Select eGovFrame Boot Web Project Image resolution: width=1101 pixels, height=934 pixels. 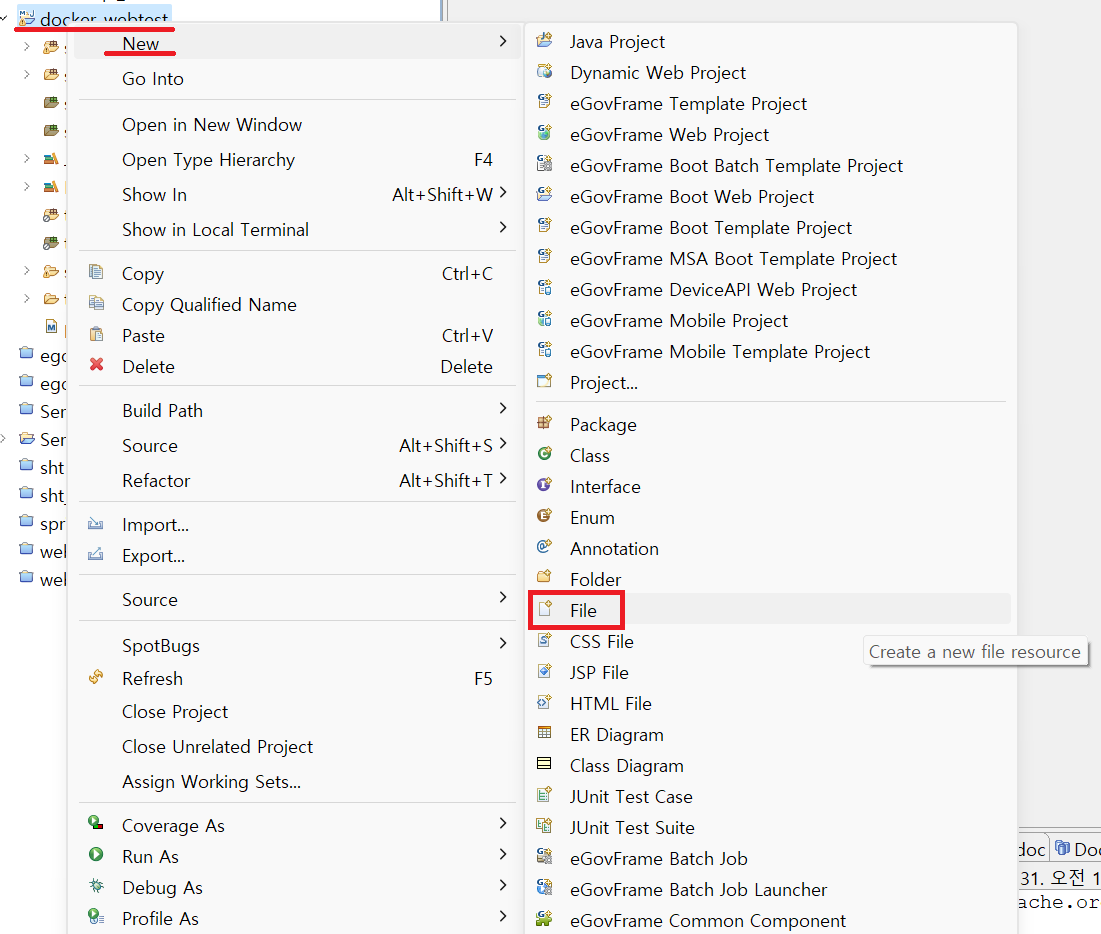coord(692,197)
